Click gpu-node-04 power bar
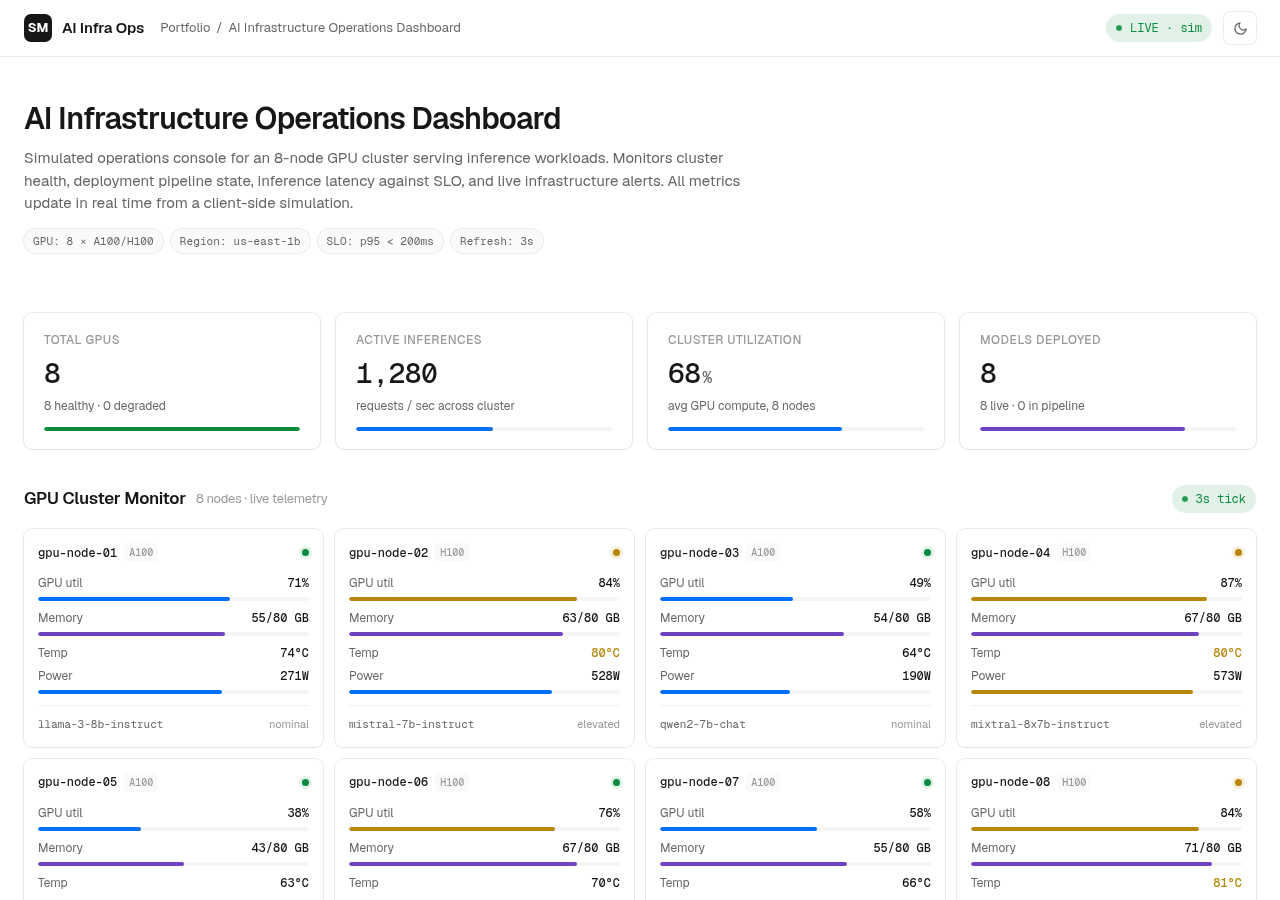 pos(1106,692)
